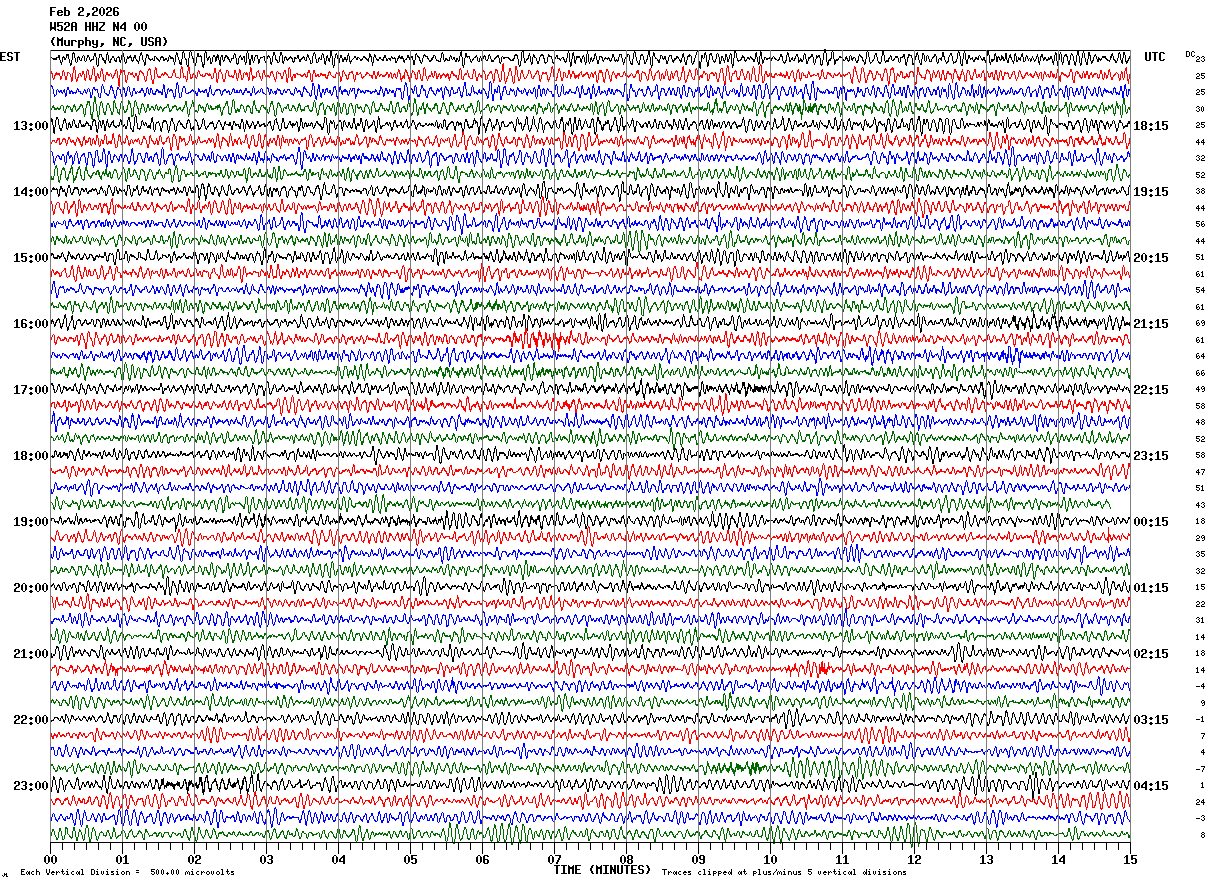The height and width of the screenshot is (886, 1210).
Task: Click the 03:15 UTC time label
Action: point(1151,720)
